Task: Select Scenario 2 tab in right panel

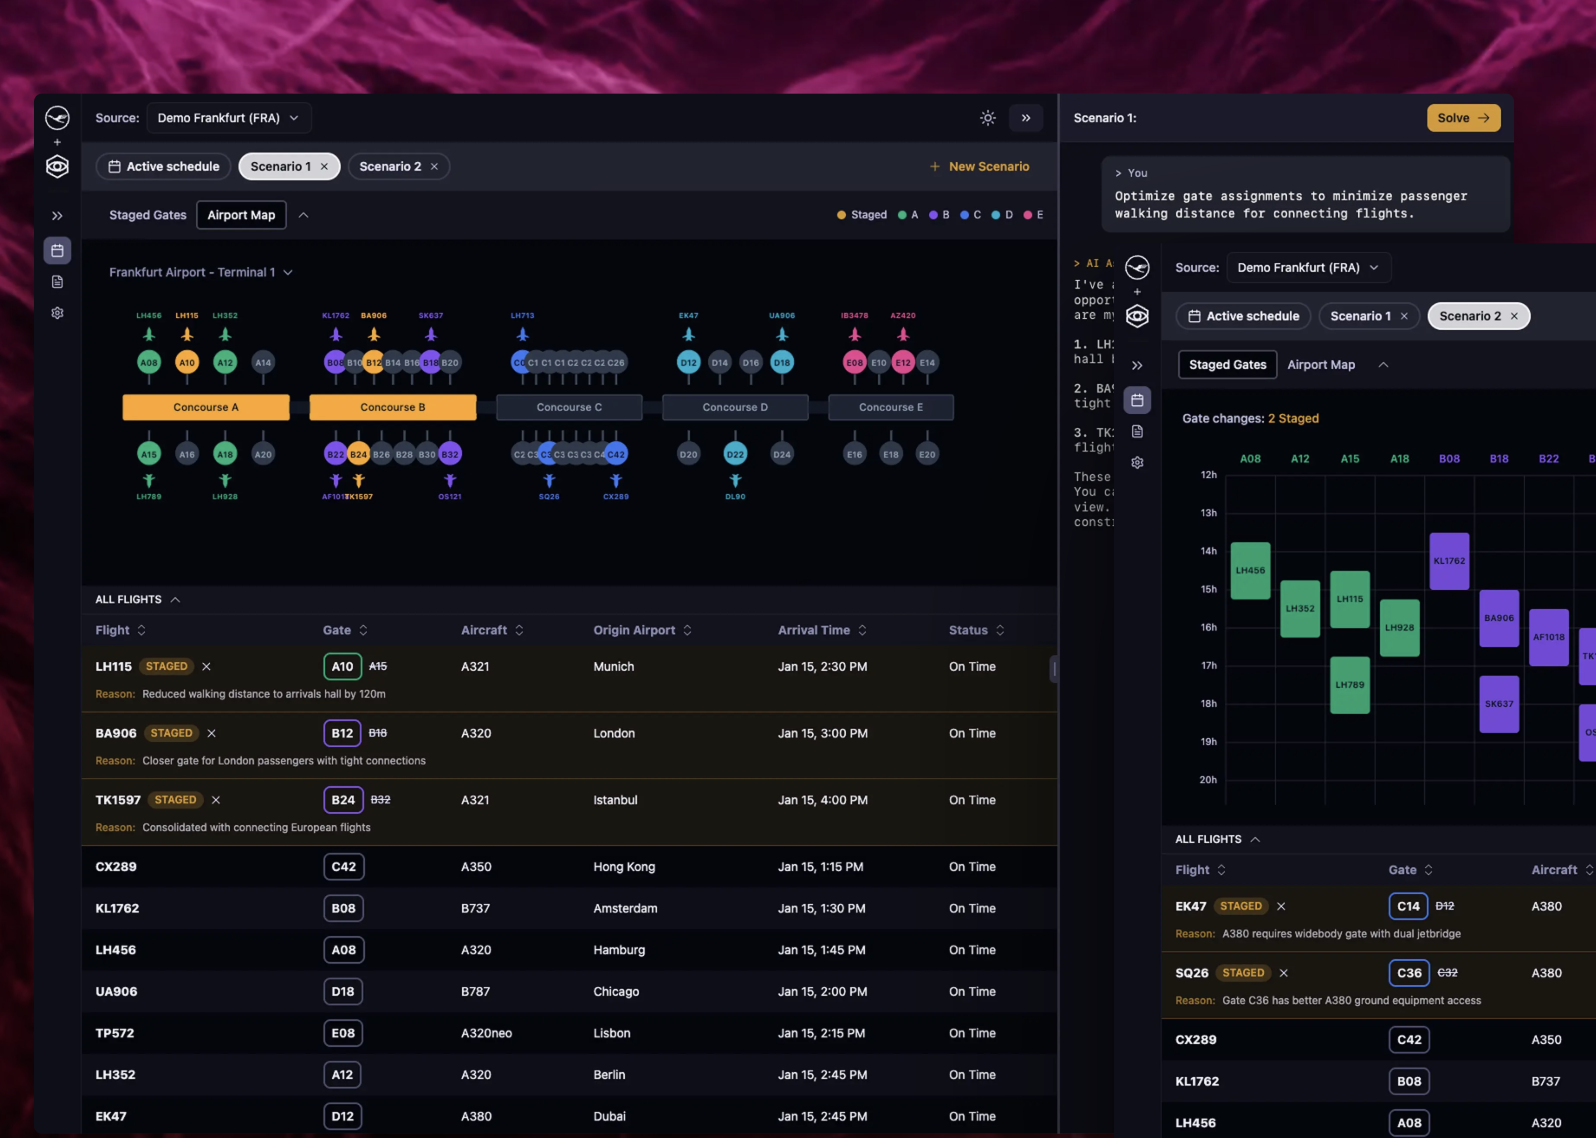Action: pos(1469,316)
